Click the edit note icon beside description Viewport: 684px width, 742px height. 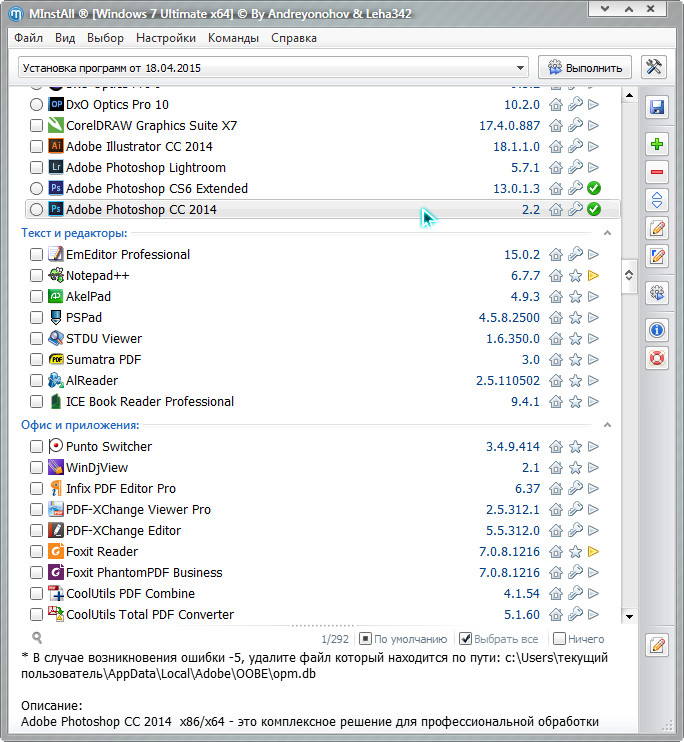tap(657, 645)
